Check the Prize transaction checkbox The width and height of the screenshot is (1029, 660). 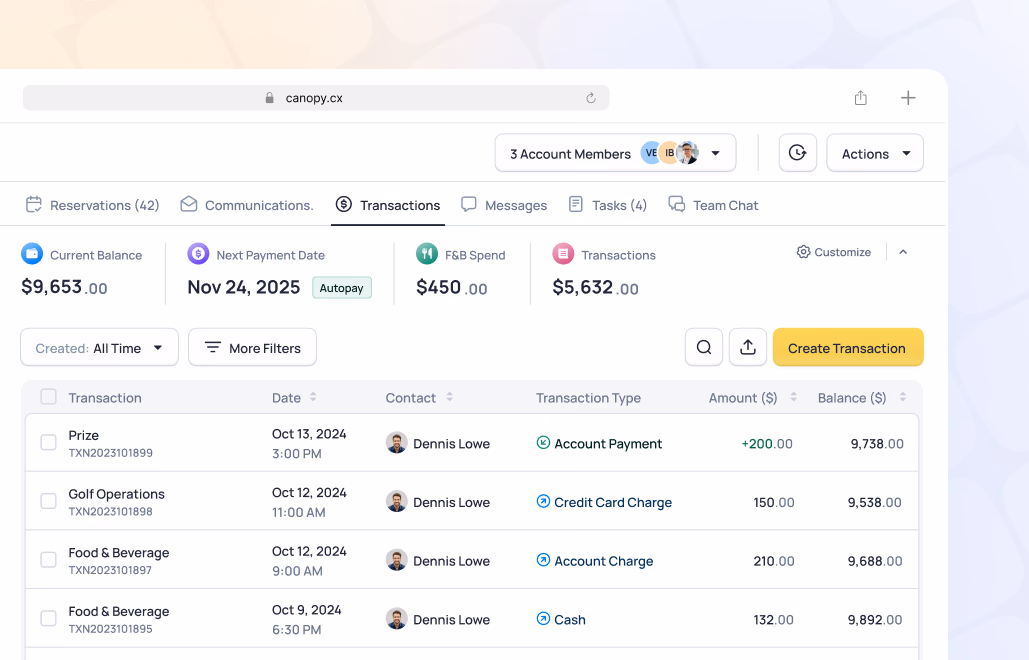click(49, 442)
